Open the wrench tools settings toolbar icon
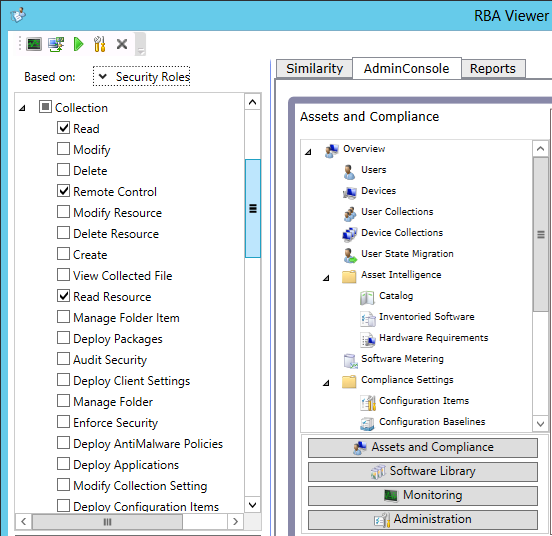Screen dimensions: 552x536 [x=100, y=44]
